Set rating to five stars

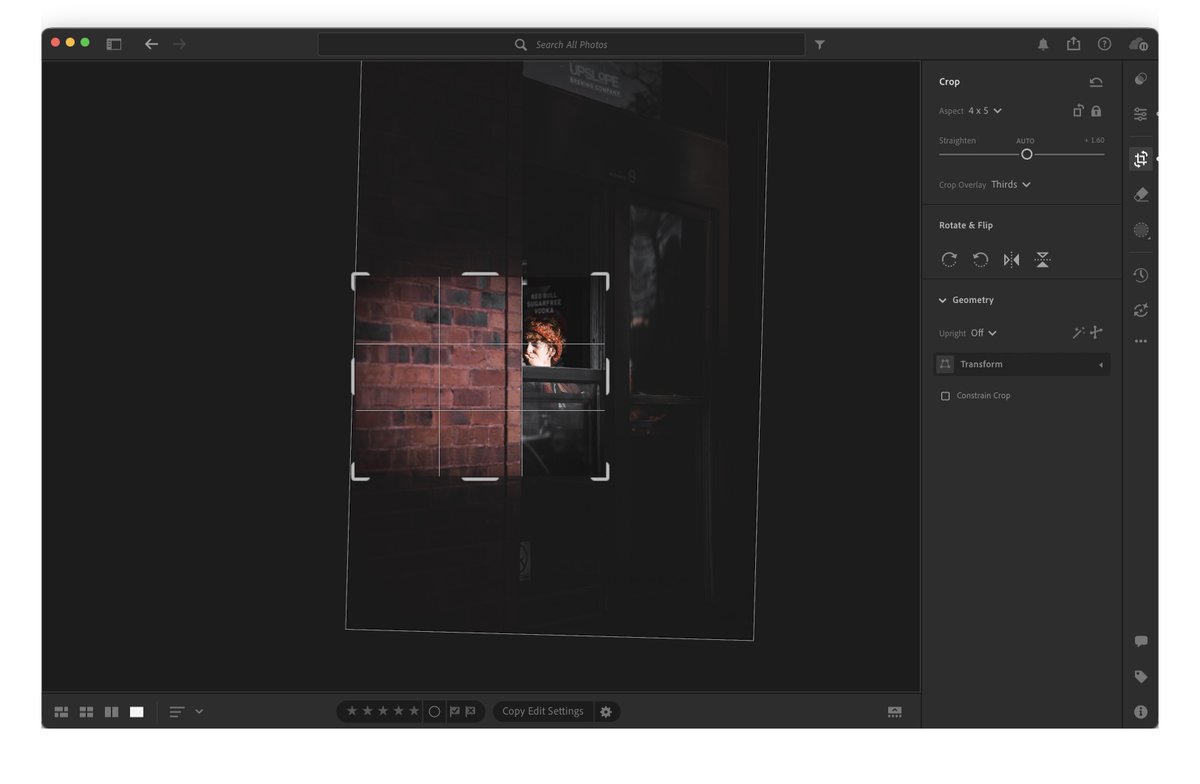[x=414, y=711]
